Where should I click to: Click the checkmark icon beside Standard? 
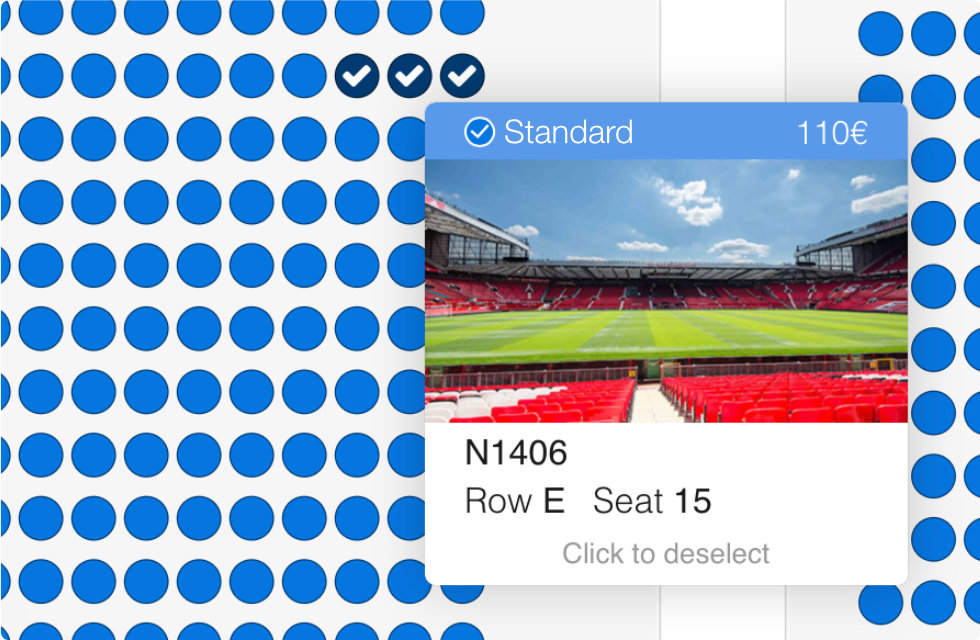480,132
